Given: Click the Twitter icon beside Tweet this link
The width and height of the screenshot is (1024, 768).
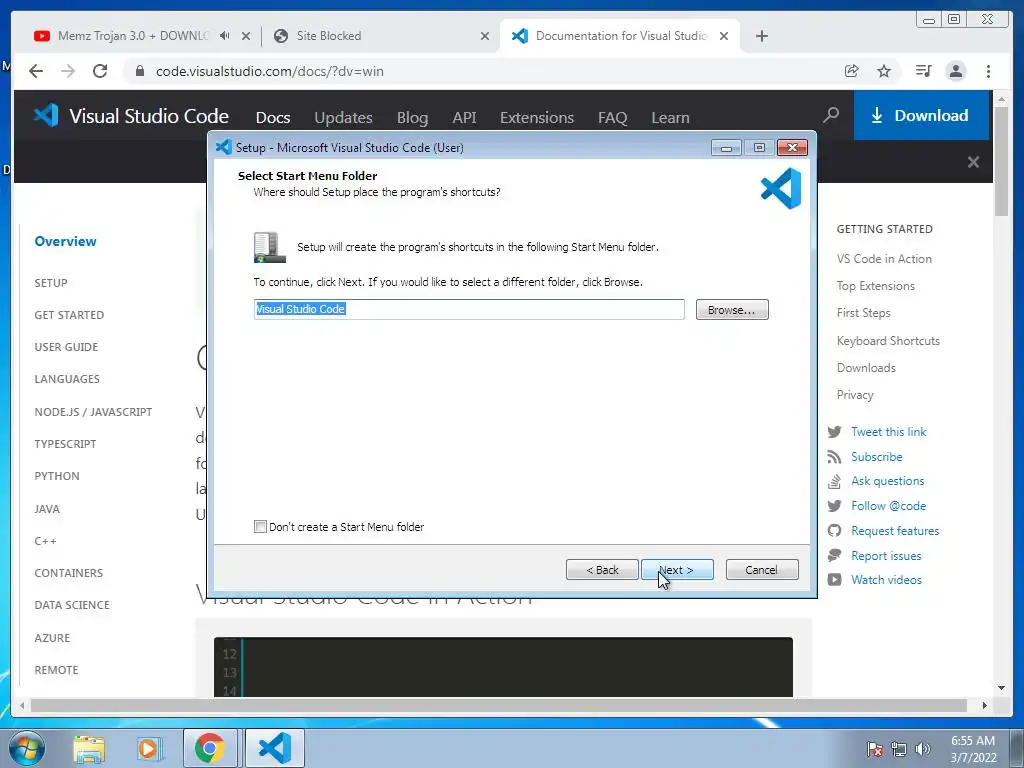Looking at the screenshot, I should [834, 432].
